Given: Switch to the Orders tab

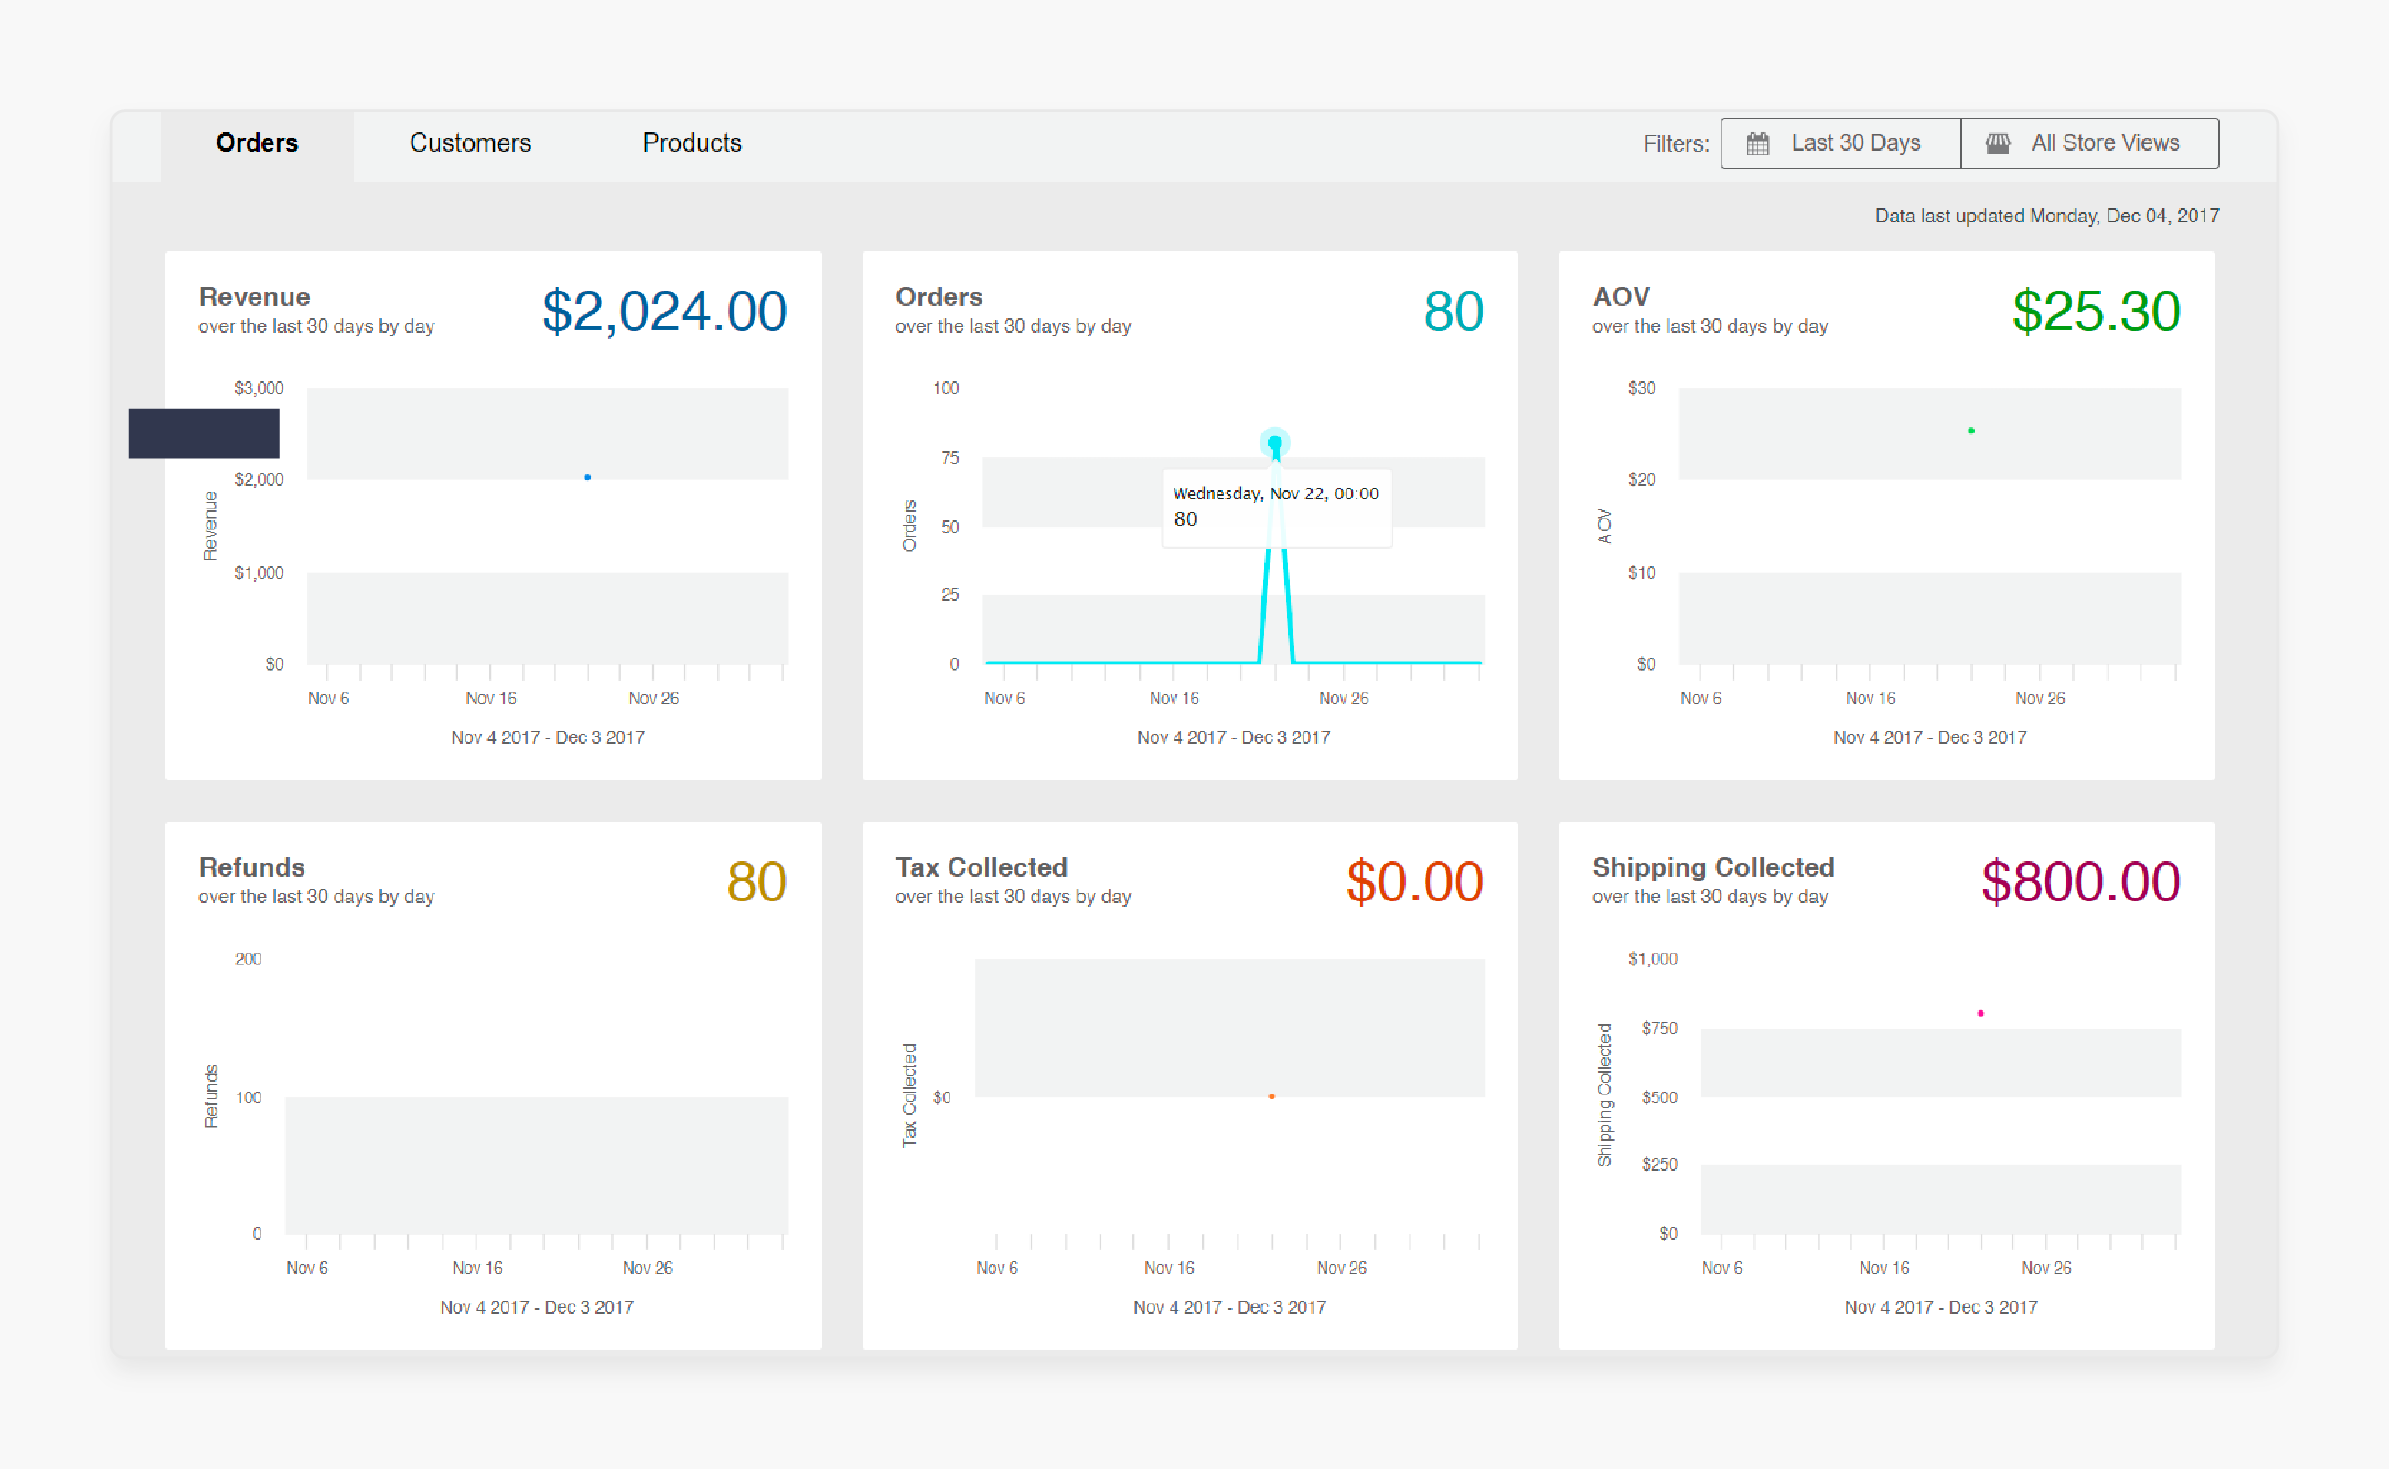Looking at the screenshot, I should pos(257,143).
